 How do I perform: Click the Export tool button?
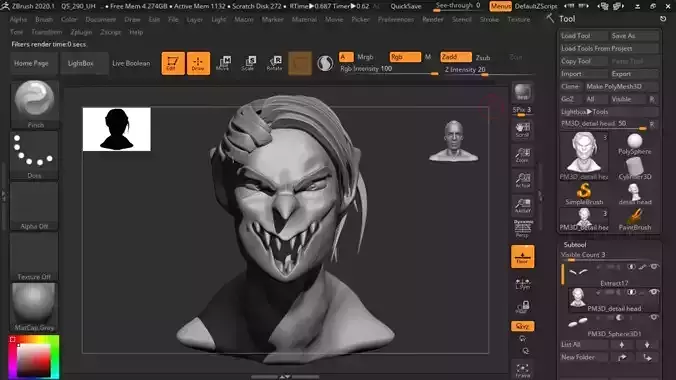pyautogui.click(x=634, y=74)
